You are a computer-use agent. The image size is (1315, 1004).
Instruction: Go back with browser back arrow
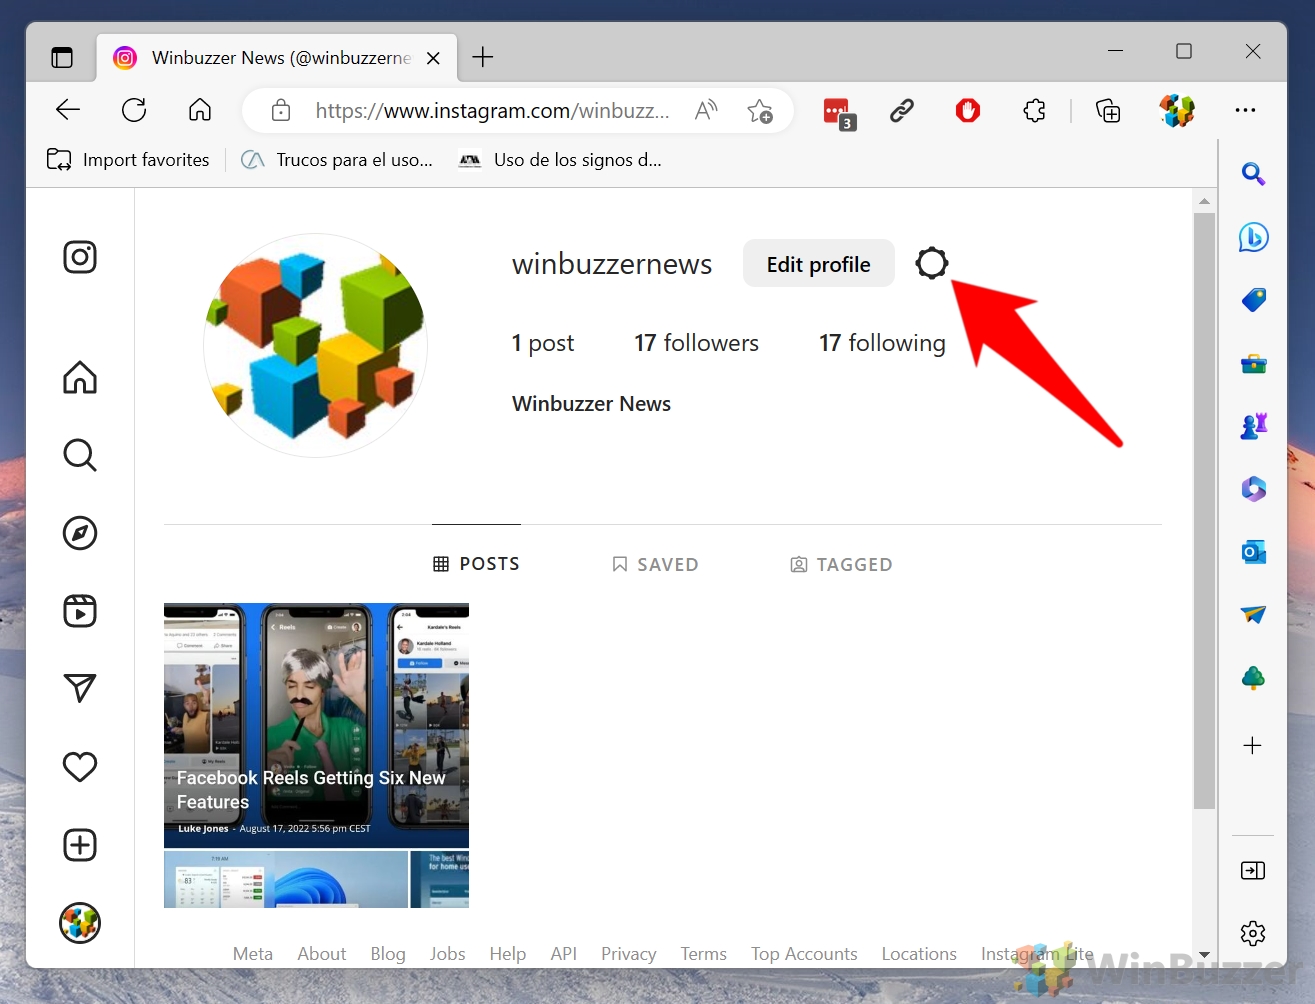click(68, 110)
